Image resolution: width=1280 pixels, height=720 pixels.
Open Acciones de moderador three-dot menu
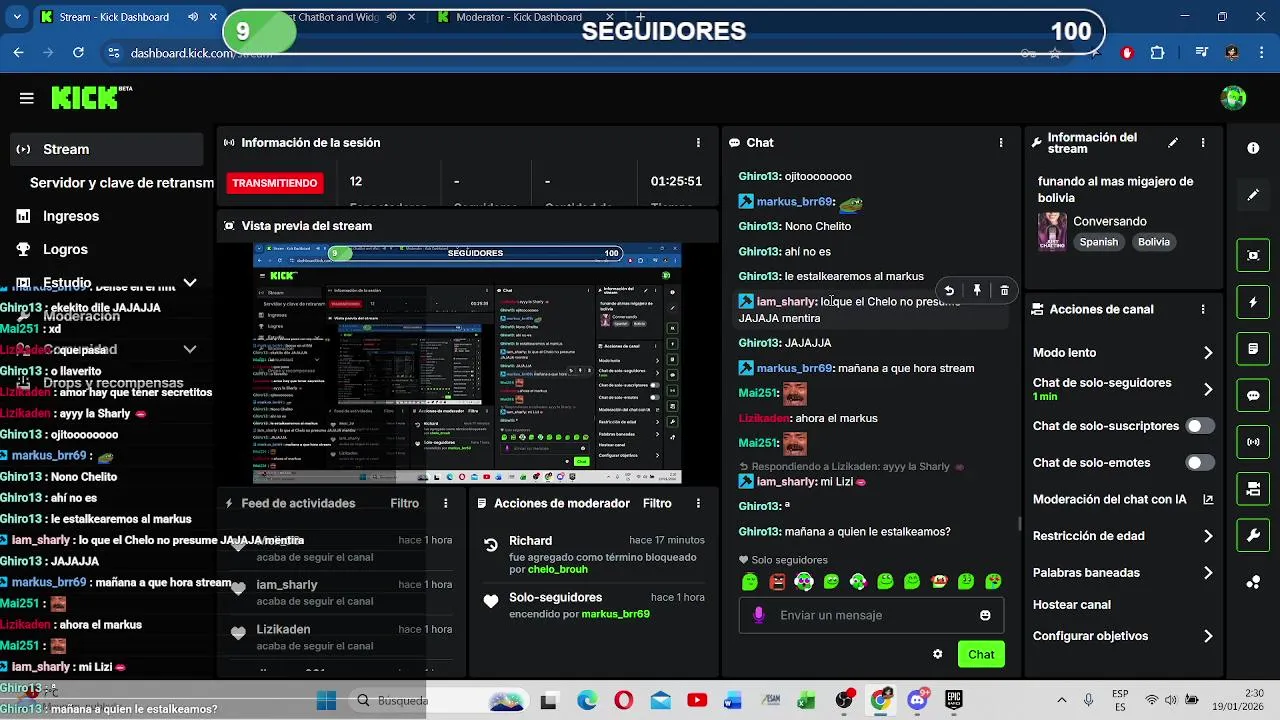[x=698, y=503]
